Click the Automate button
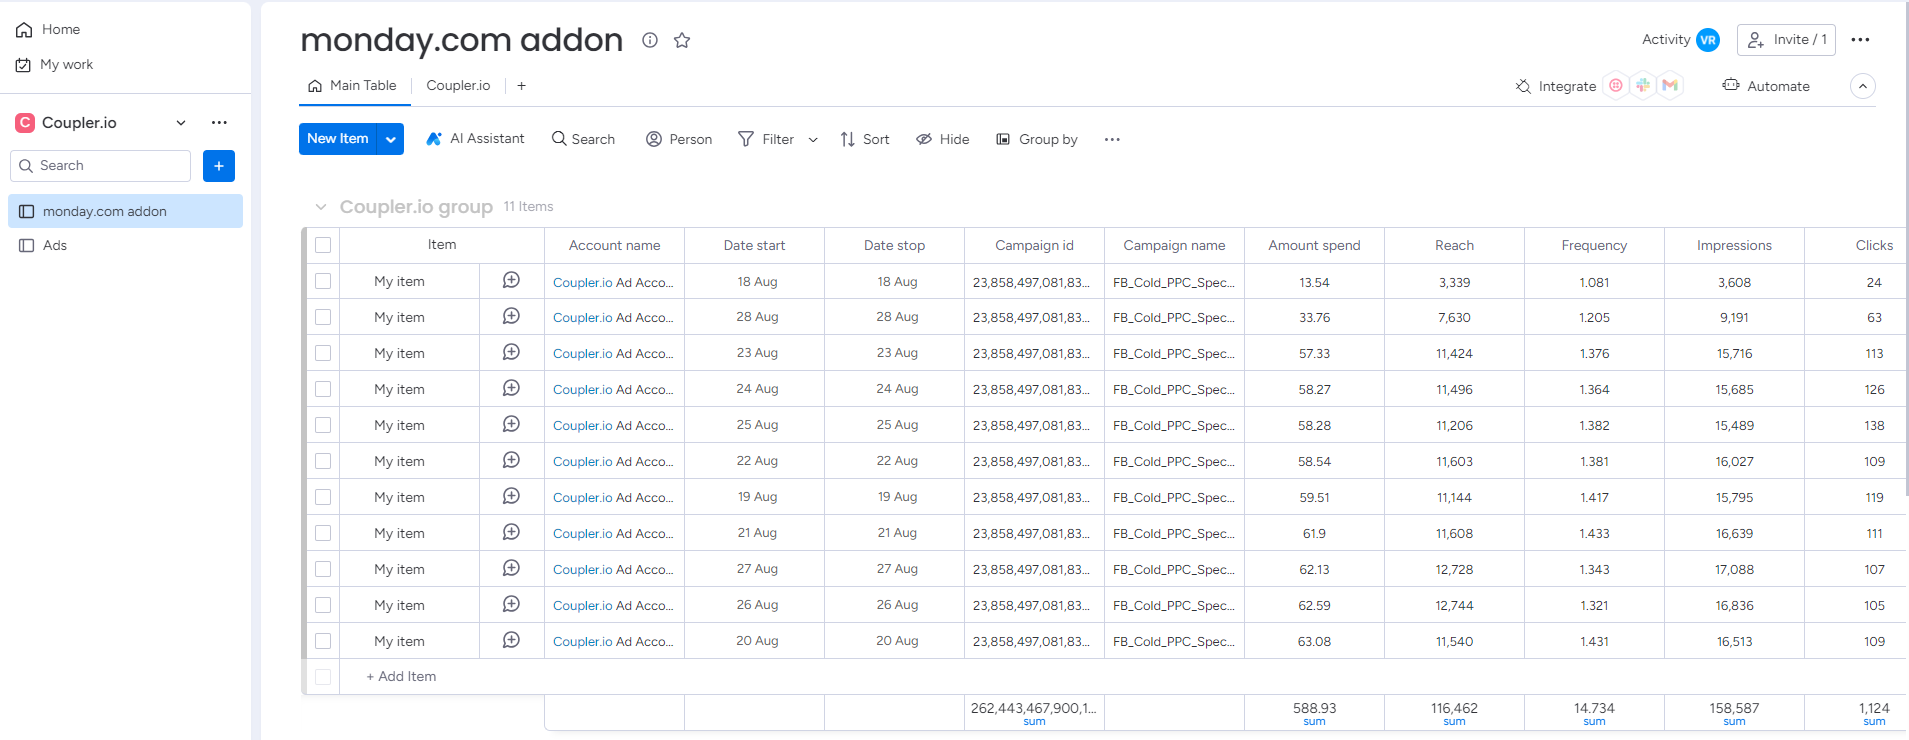 point(1766,86)
